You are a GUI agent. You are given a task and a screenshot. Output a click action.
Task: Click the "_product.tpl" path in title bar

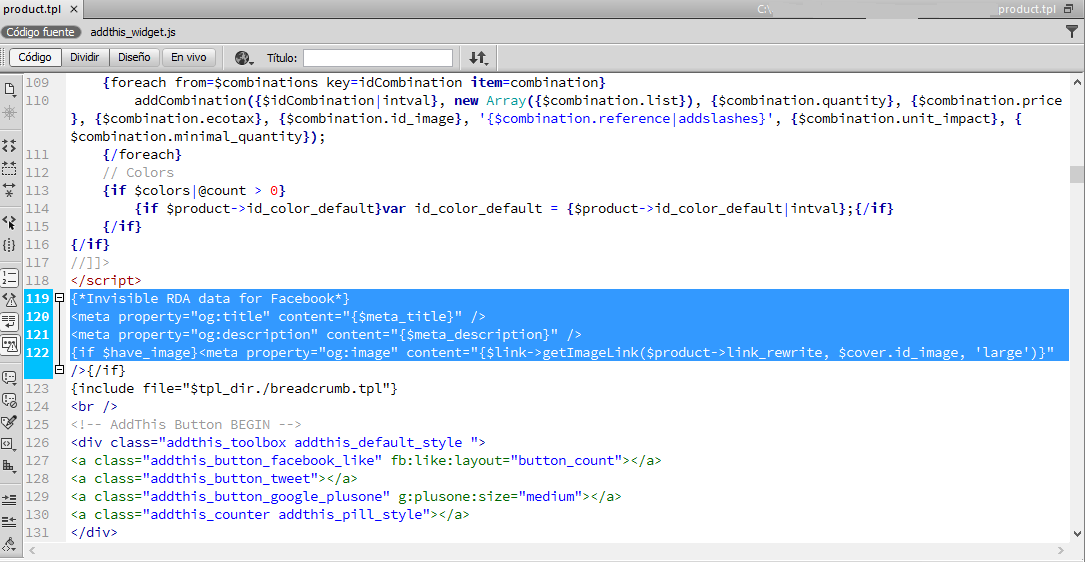pyautogui.click(x=1028, y=9)
